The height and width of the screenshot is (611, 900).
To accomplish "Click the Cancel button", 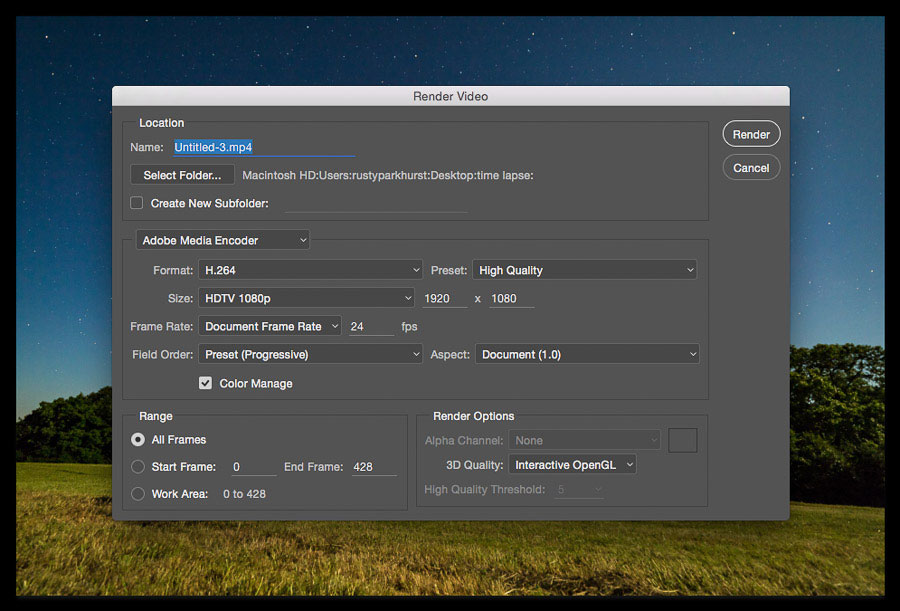I will [751, 168].
